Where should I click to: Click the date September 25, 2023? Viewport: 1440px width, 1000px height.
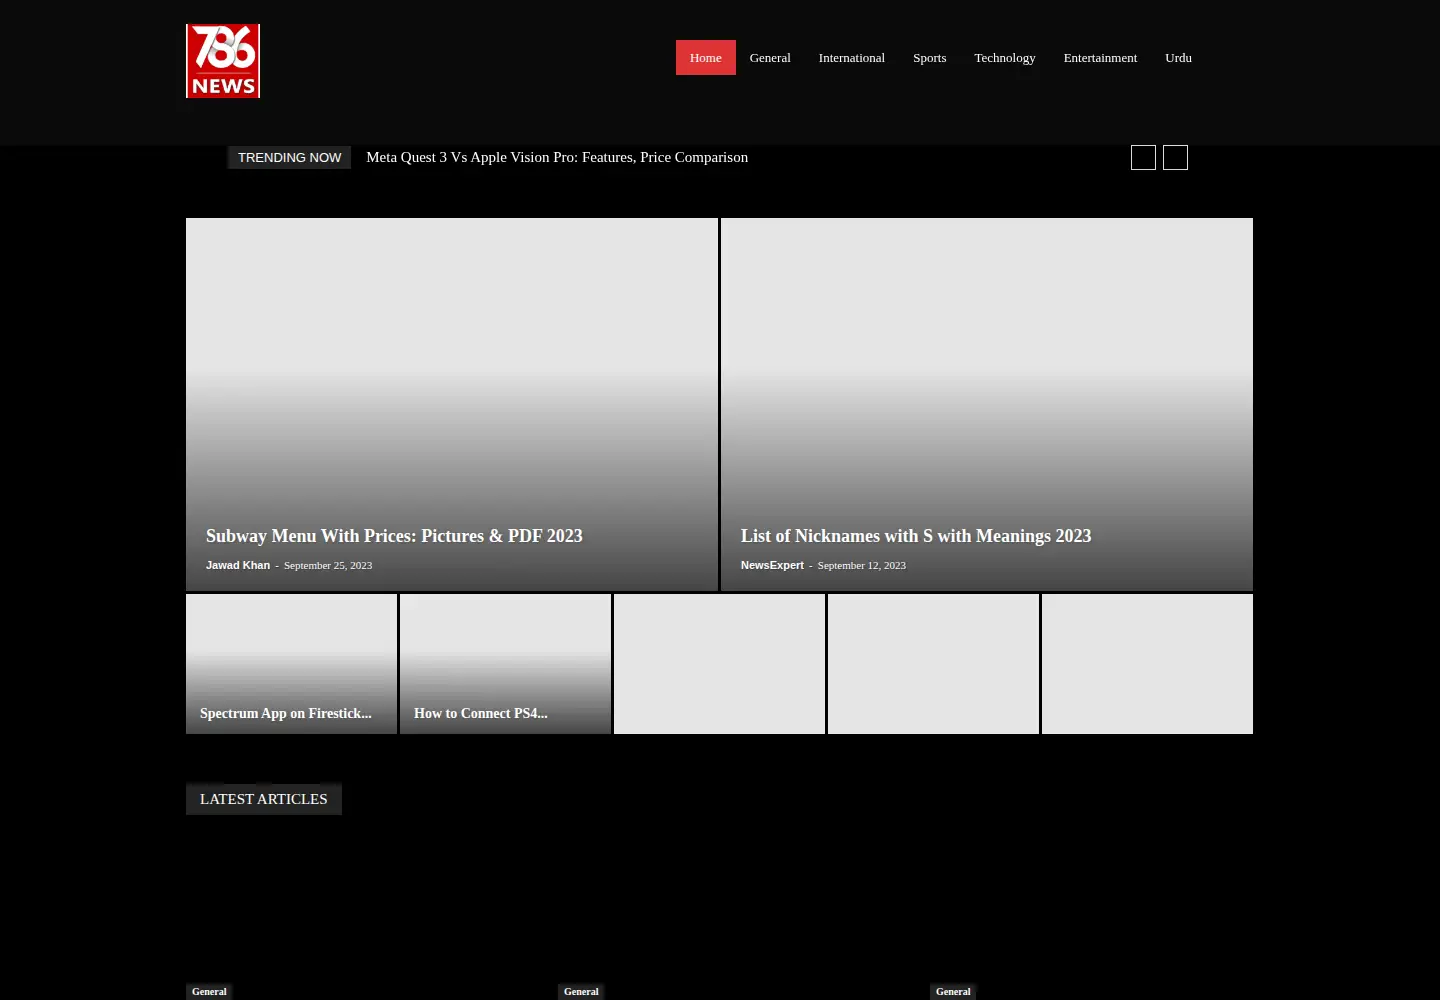point(328,565)
